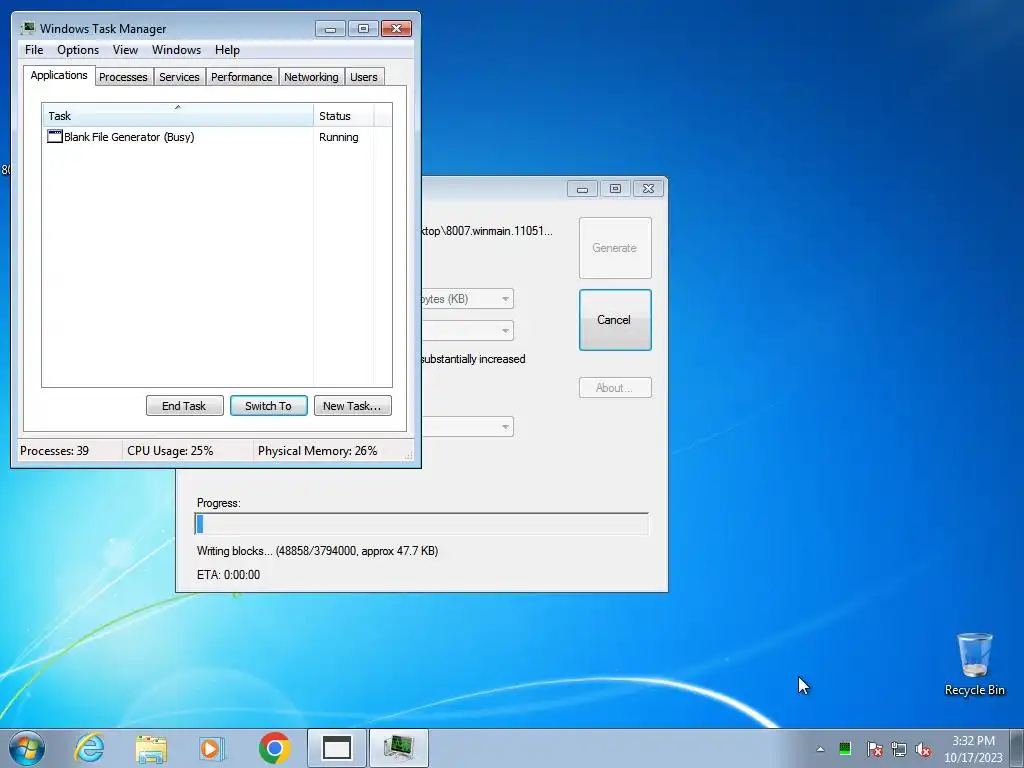Image resolution: width=1024 pixels, height=768 pixels.
Task: Click the muted volume tray icon
Action: (923, 749)
